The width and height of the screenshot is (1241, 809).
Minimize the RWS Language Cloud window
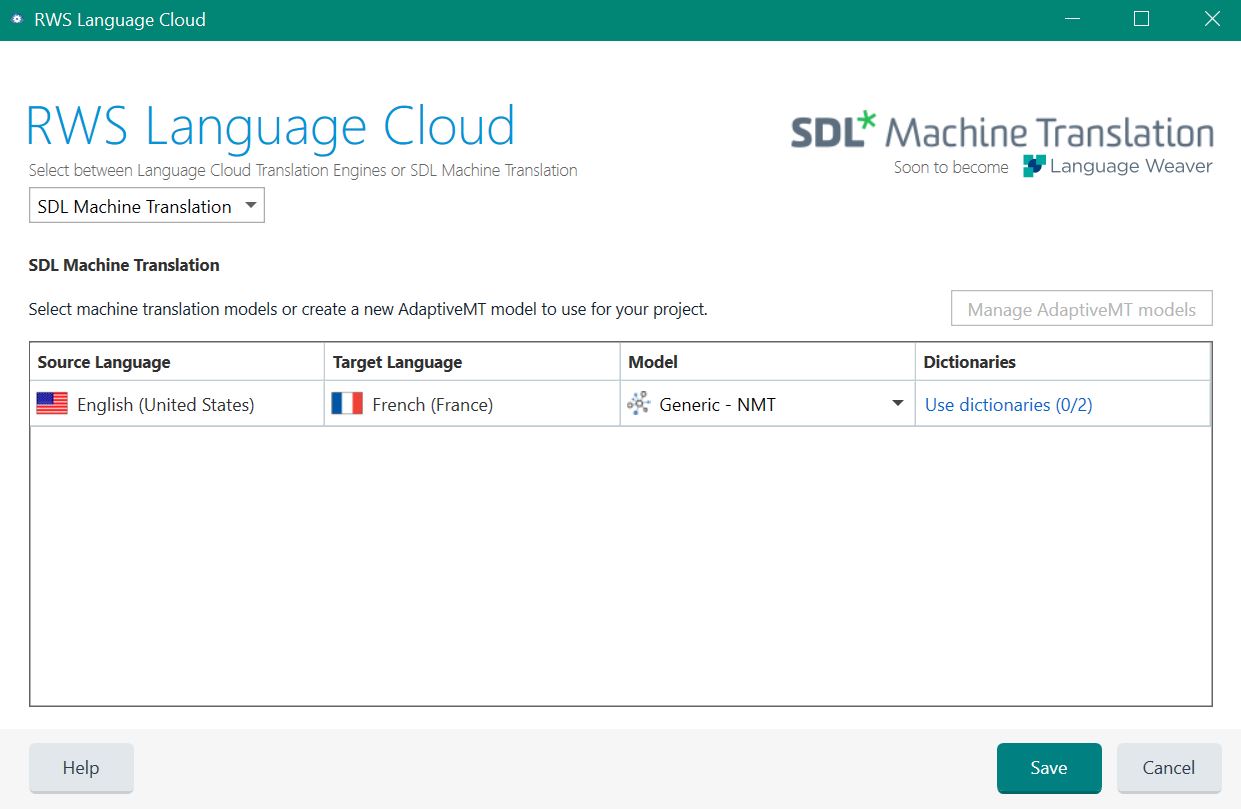pyautogui.click(x=1073, y=19)
